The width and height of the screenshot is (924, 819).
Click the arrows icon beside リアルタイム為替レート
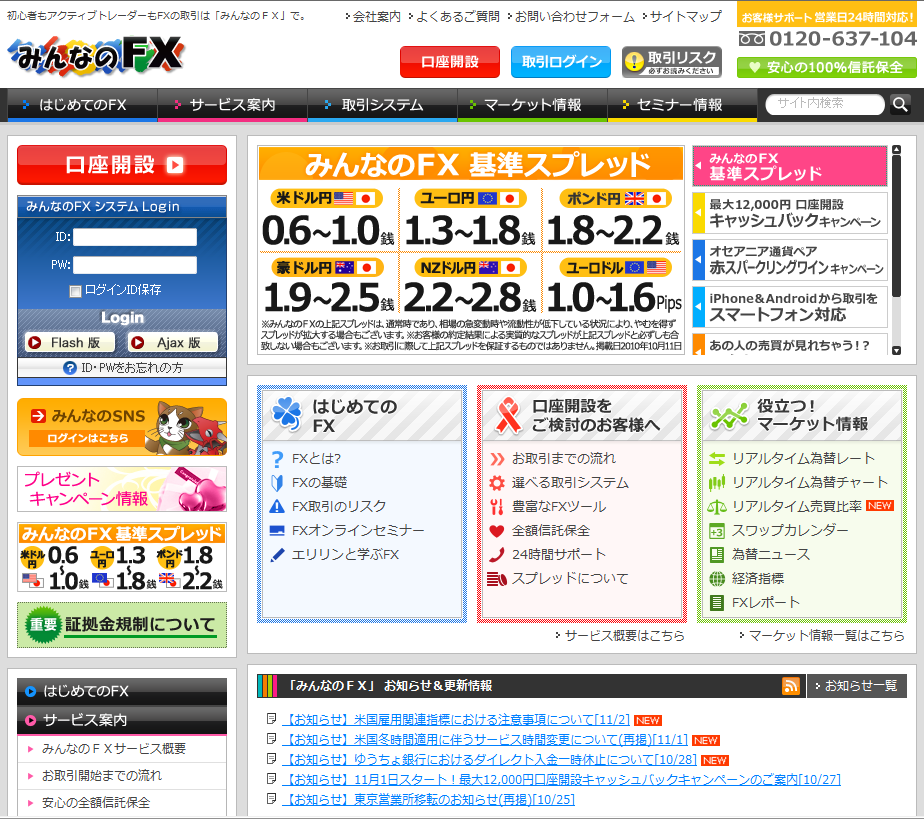(x=717, y=458)
